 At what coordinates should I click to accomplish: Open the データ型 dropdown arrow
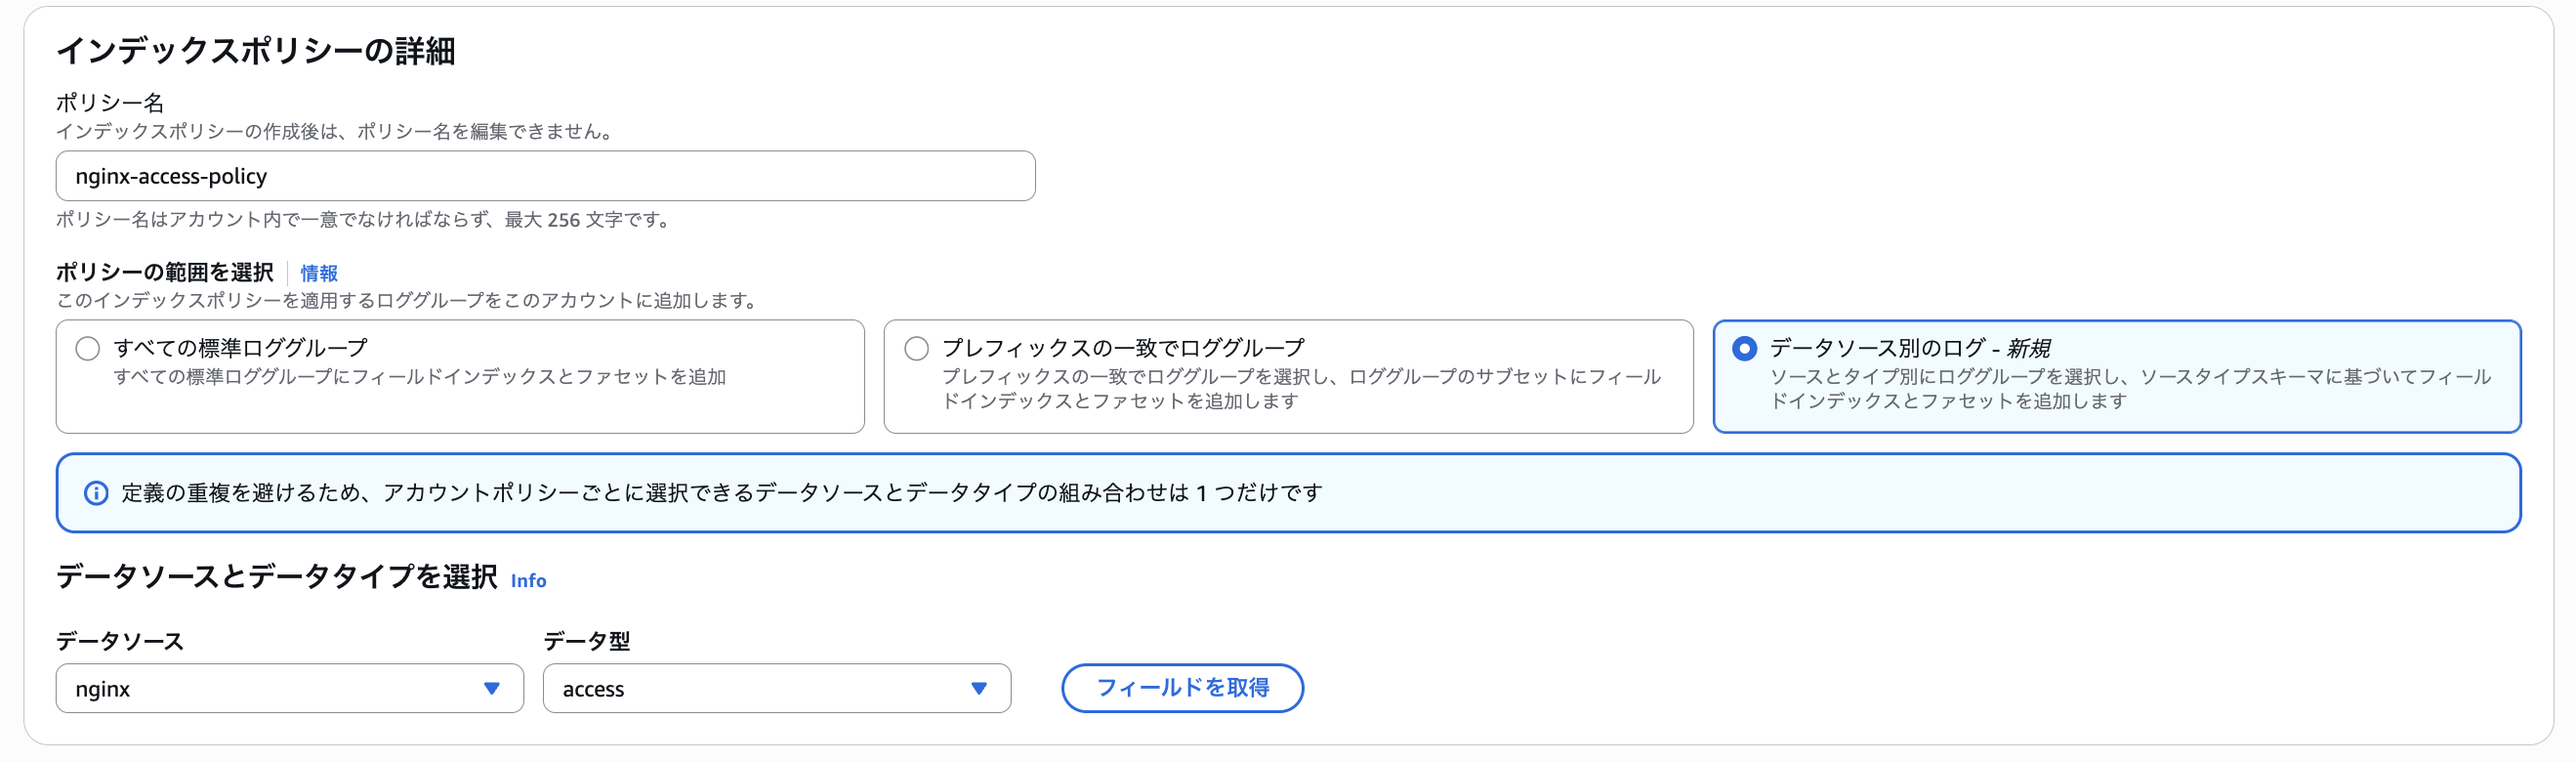979,688
